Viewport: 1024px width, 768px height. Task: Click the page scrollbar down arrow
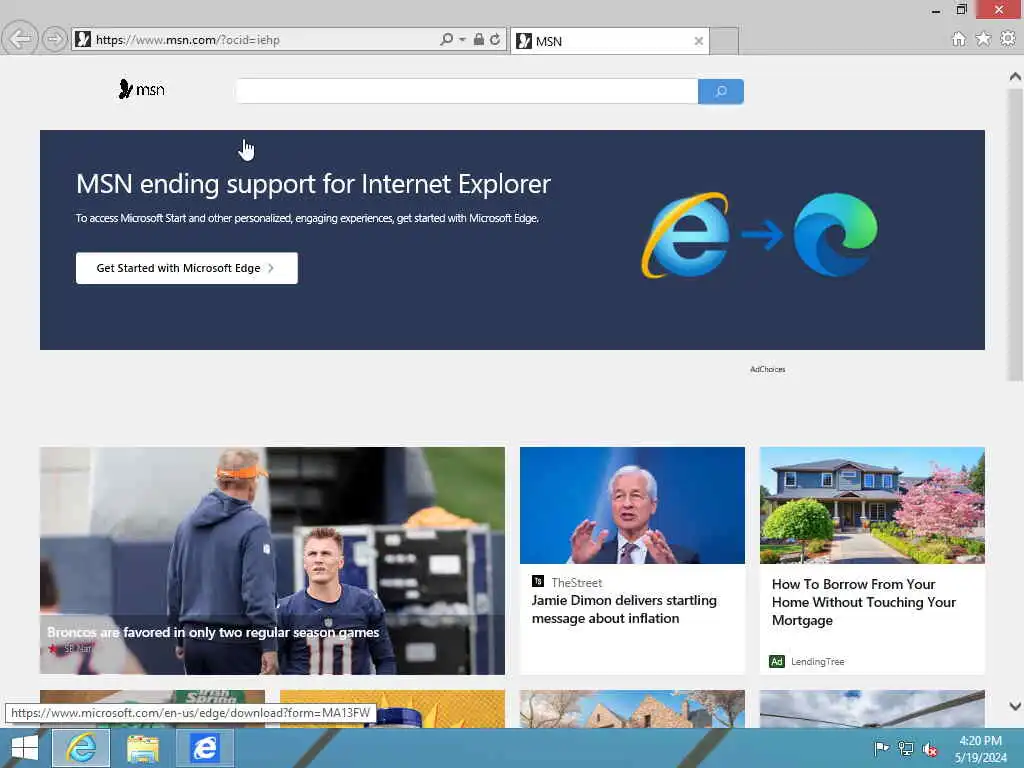coord(1015,706)
